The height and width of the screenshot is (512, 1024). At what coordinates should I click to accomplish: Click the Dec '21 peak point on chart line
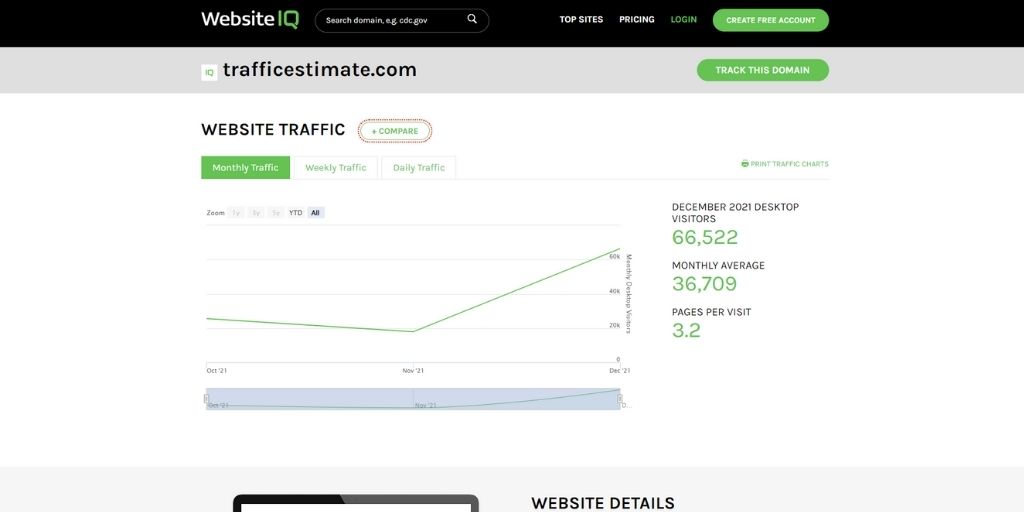click(x=619, y=249)
